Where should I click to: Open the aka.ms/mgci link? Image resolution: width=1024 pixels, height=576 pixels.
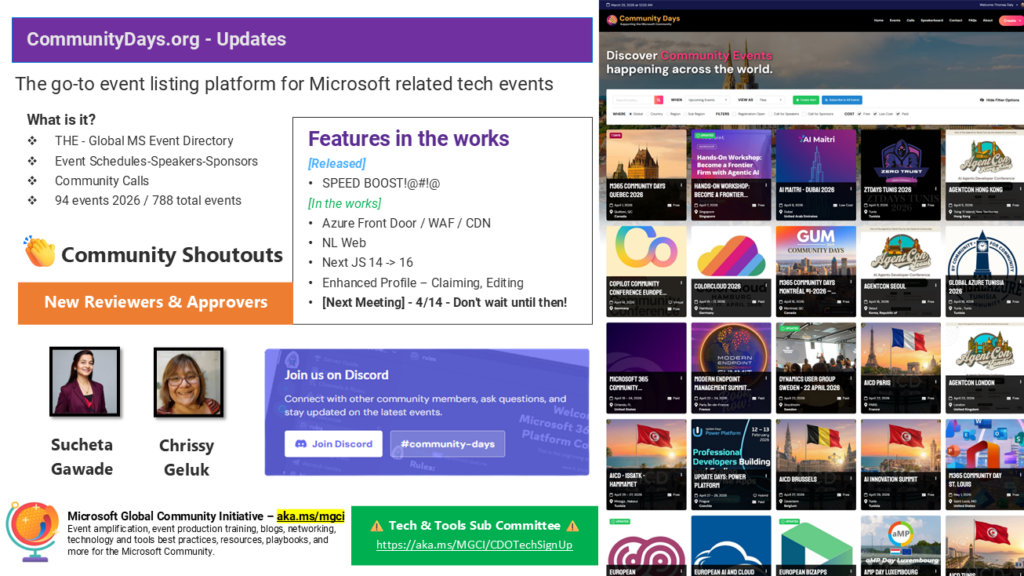click(x=310, y=516)
